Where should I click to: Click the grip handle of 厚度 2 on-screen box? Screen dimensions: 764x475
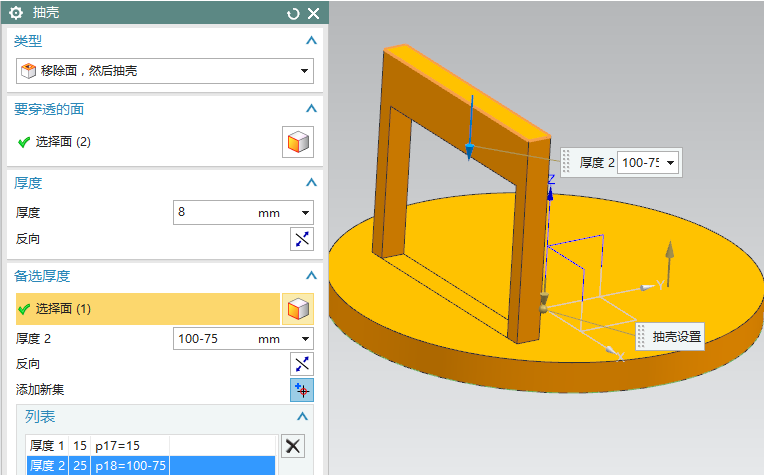click(x=566, y=162)
